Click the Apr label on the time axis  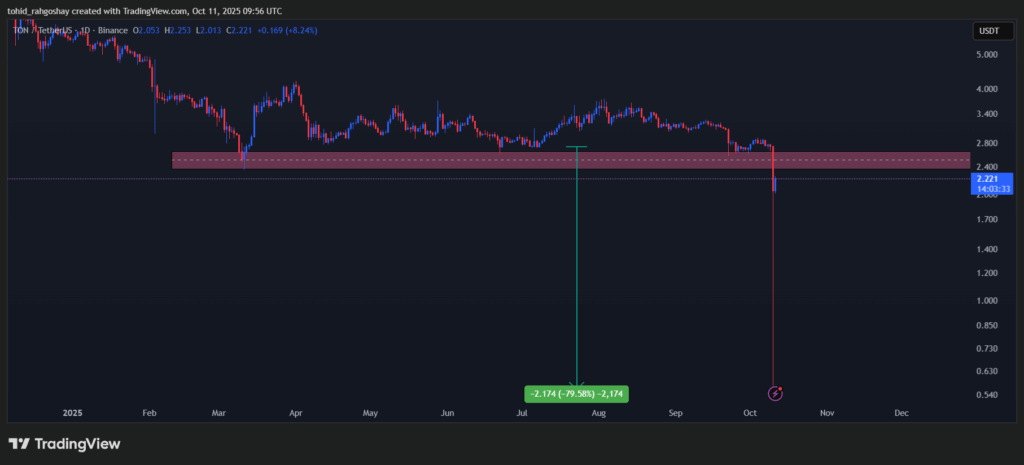[x=295, y=412]
